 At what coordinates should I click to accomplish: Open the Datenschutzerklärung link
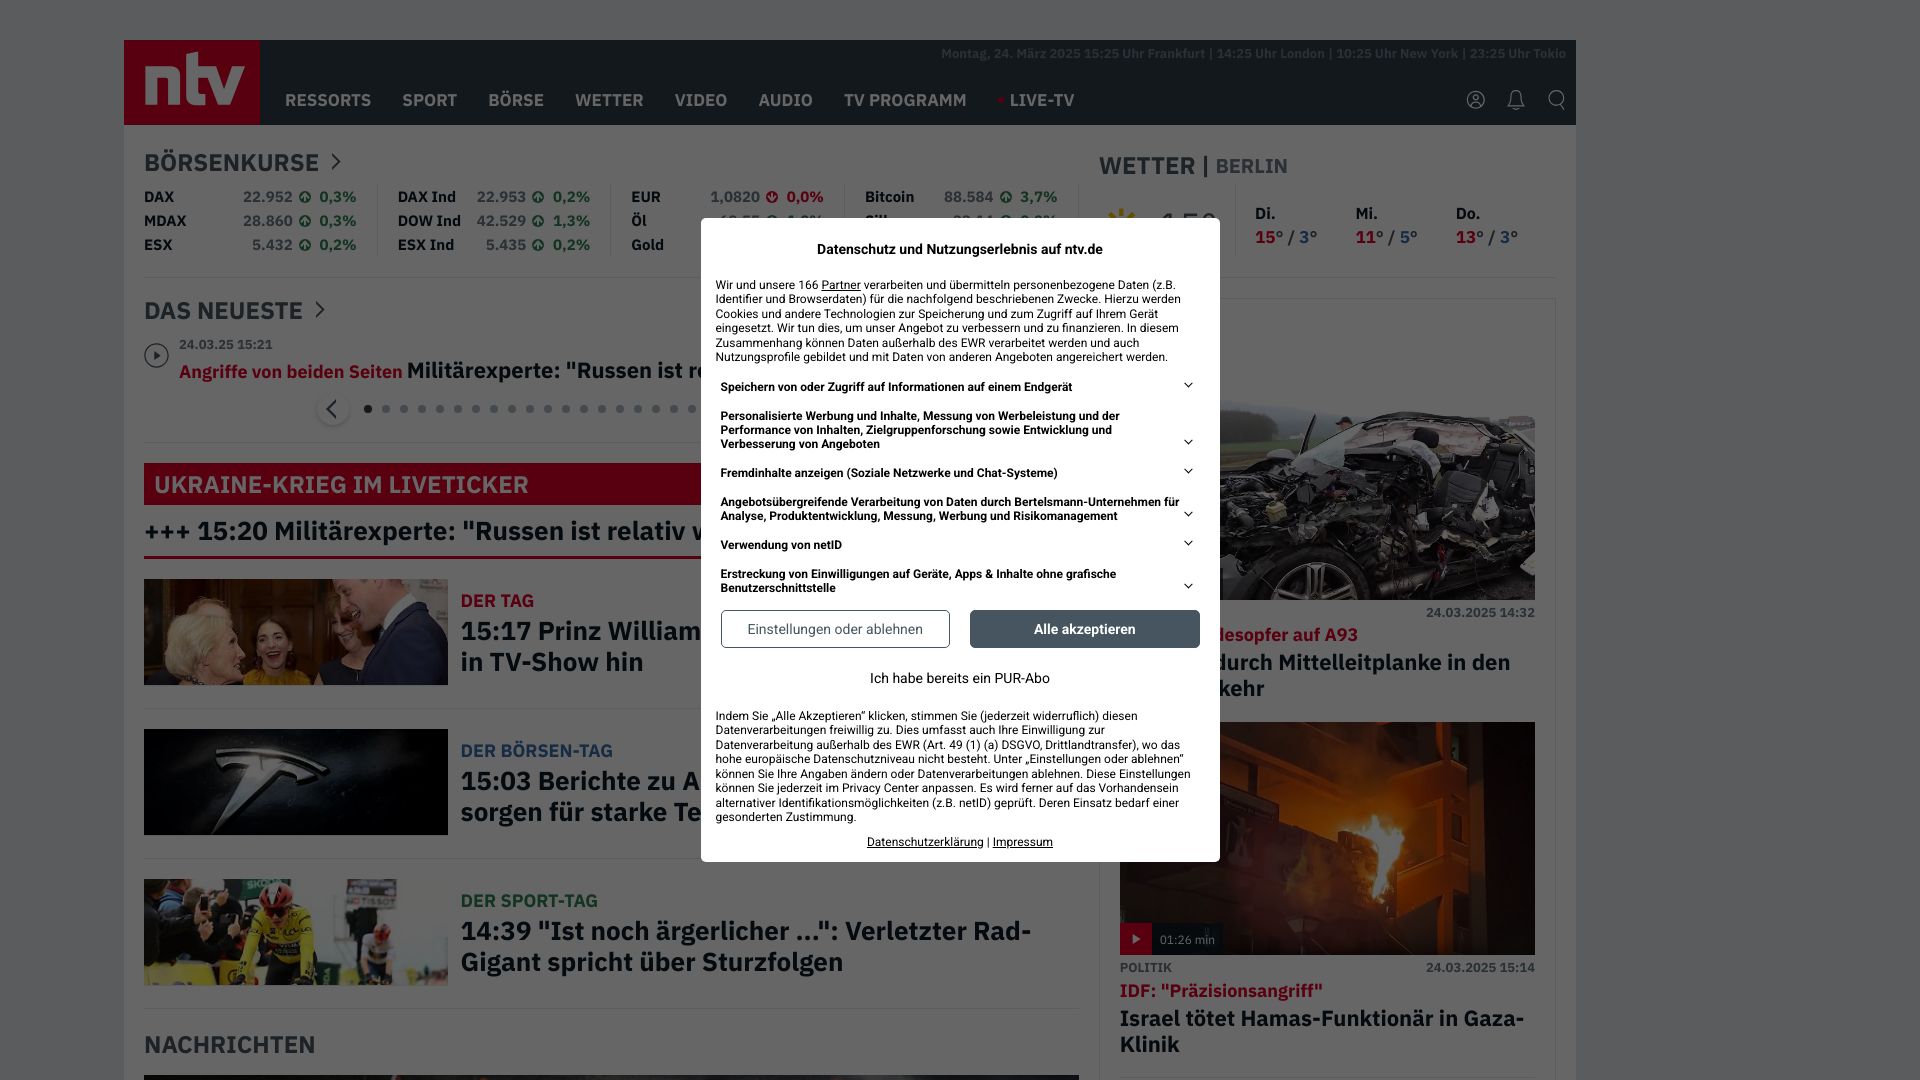(924, 842)
